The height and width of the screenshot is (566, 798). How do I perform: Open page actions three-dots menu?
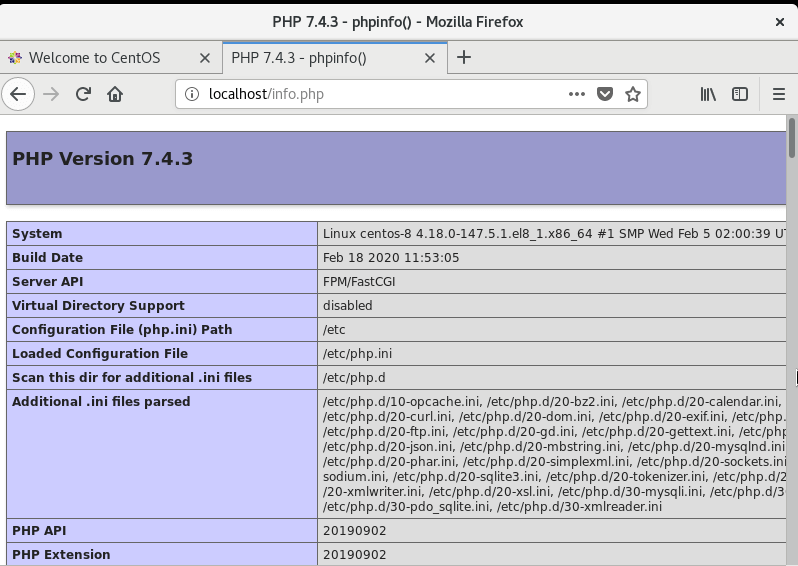click(x=577, y=94)
